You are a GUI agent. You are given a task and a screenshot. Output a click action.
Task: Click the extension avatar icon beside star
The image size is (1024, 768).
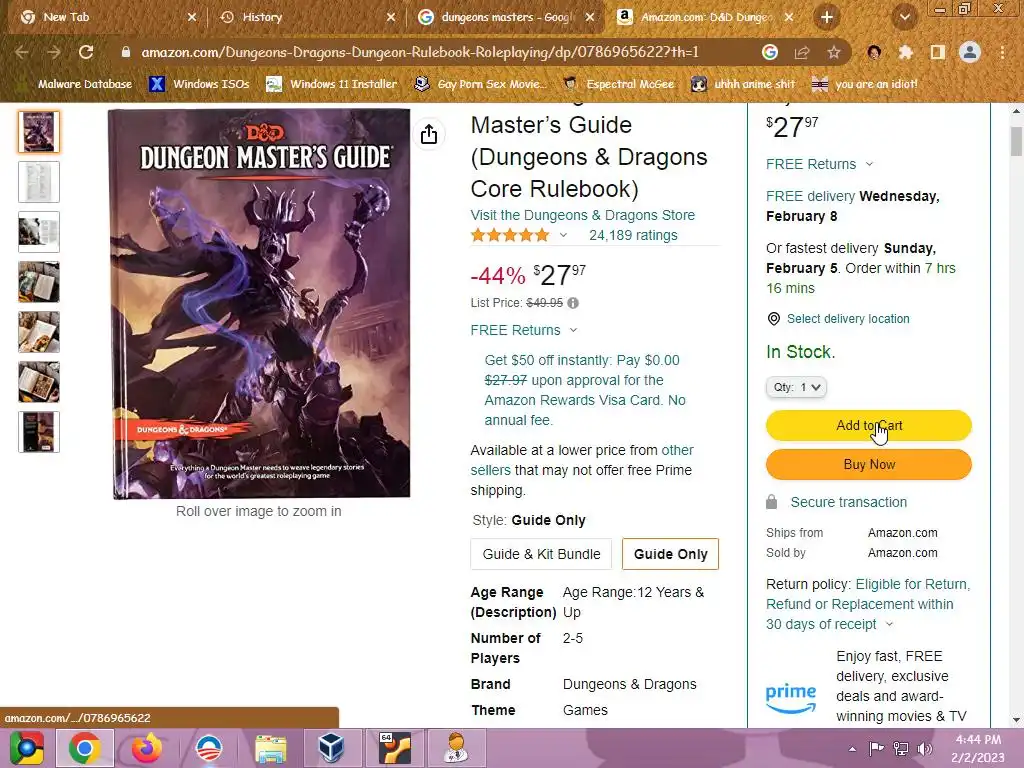click(874, 52)
